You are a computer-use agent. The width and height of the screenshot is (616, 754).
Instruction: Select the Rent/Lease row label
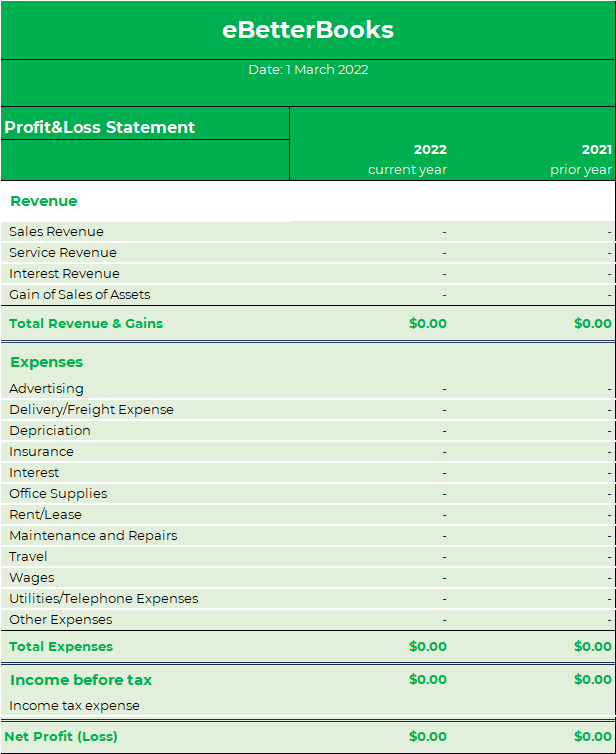45,515
